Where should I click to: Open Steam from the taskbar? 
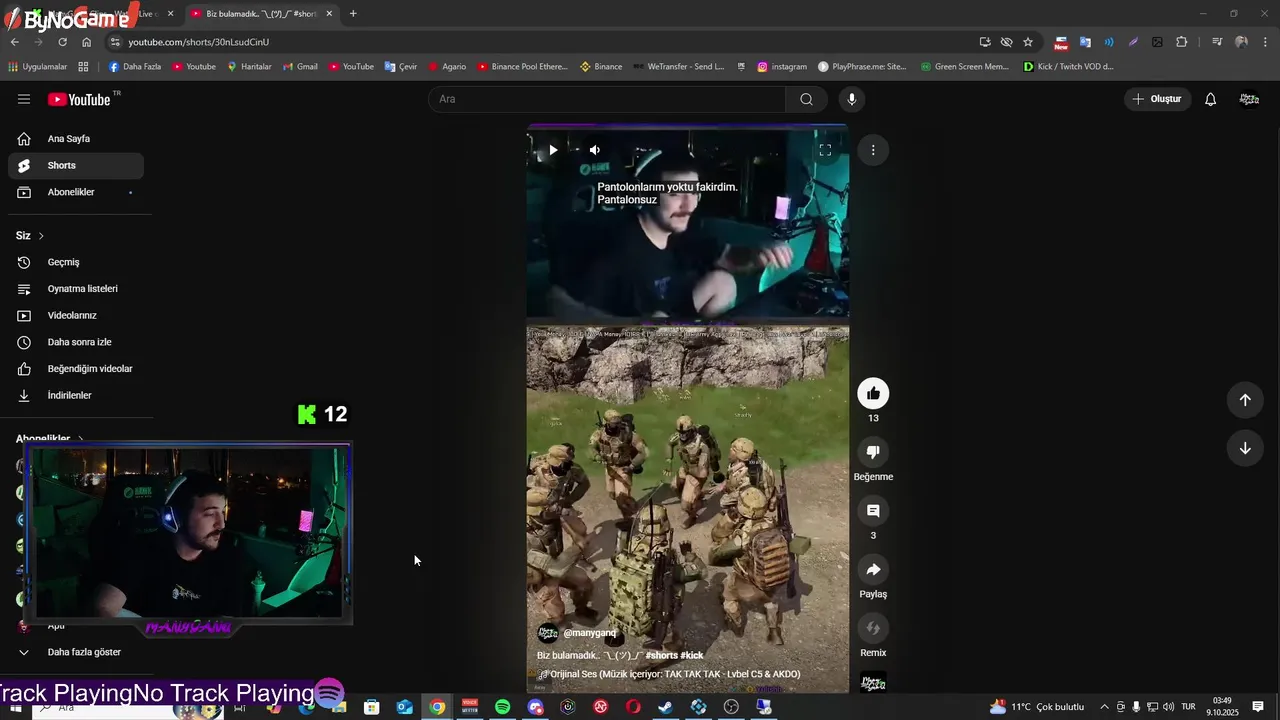pyautogui.click(x=665, y=707)
